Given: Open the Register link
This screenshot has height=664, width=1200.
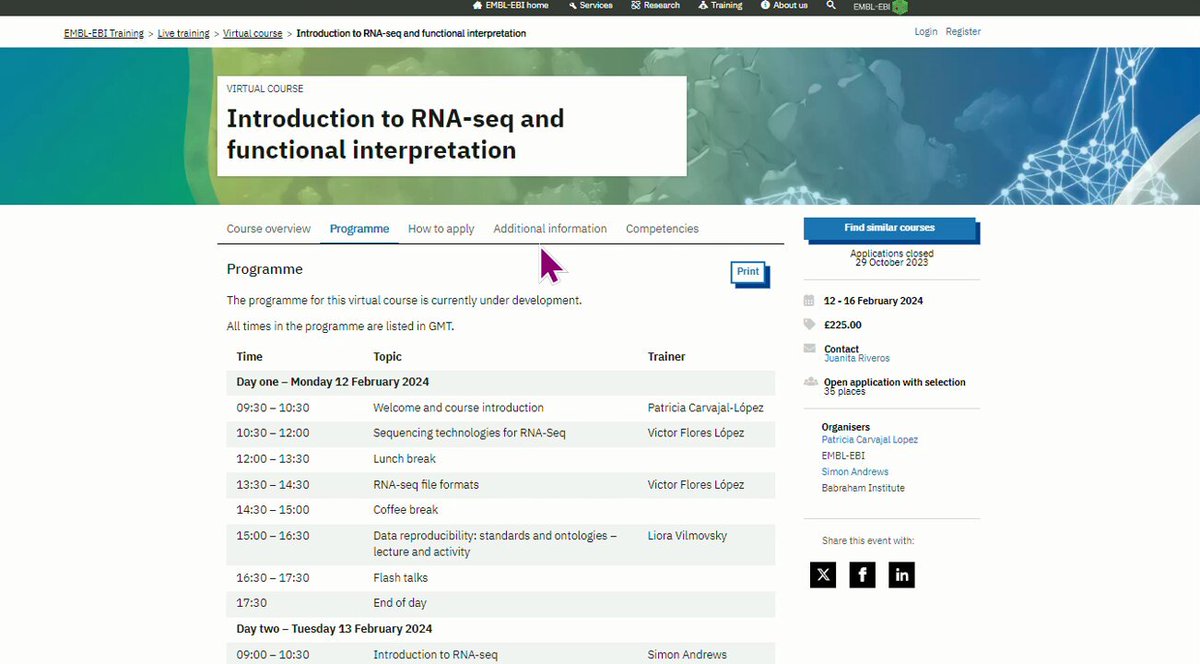Looking at the screenshot, I should pyautogui.click(x=963, y=32).
